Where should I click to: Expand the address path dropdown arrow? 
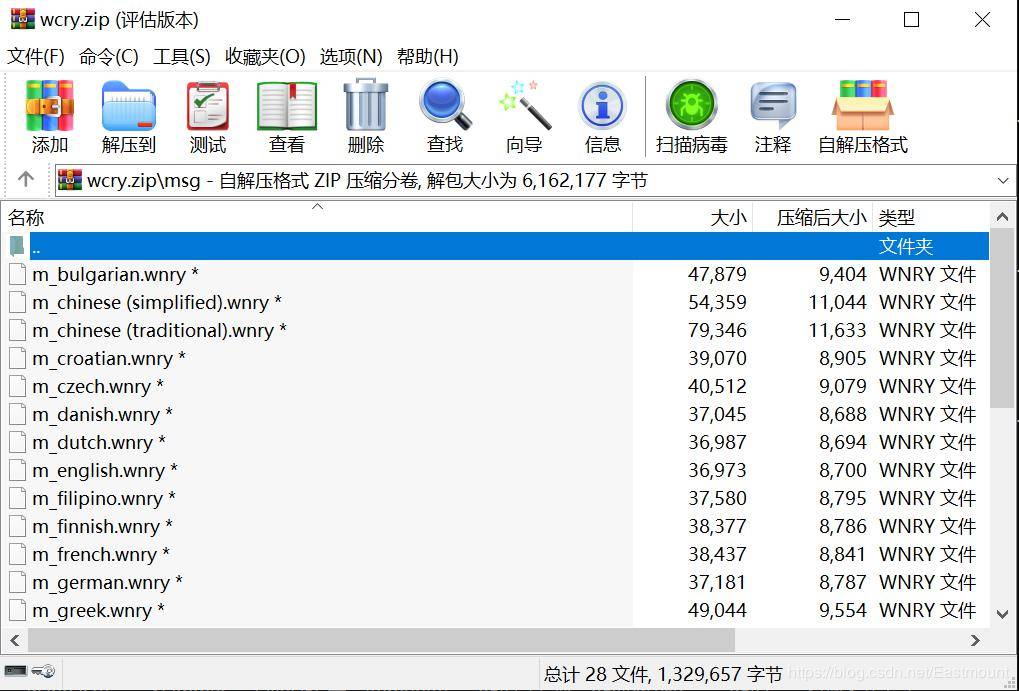click(1003, 180)
